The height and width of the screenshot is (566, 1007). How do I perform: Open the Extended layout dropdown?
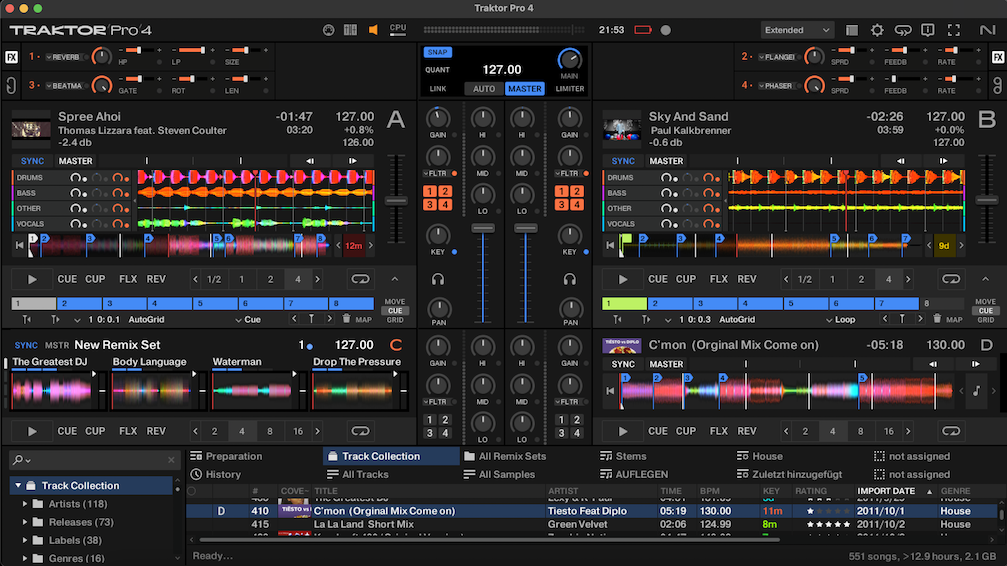coord(797,30)
